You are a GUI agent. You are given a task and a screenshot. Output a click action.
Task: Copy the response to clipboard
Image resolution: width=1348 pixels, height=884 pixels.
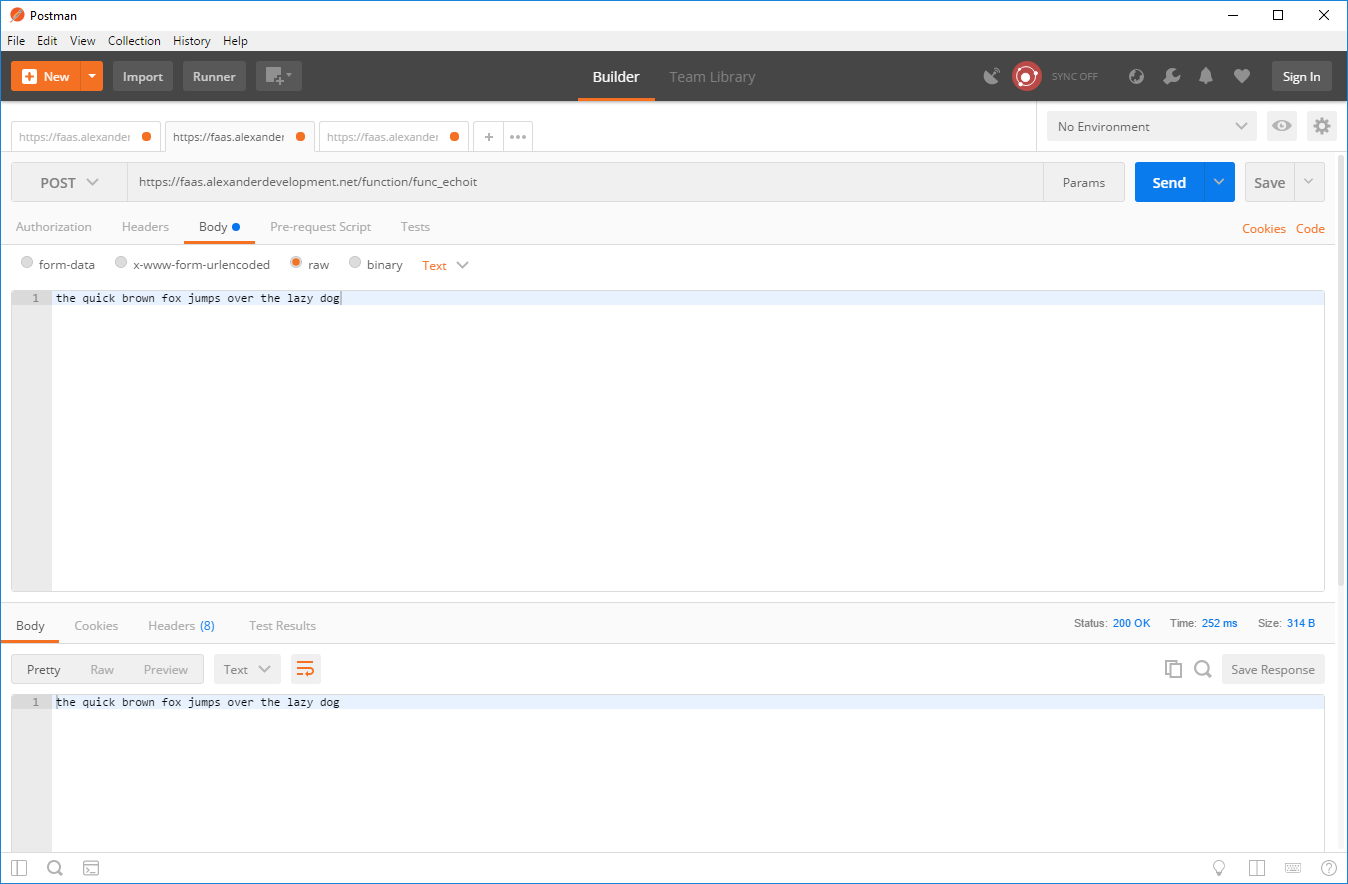pos(1173,669)
